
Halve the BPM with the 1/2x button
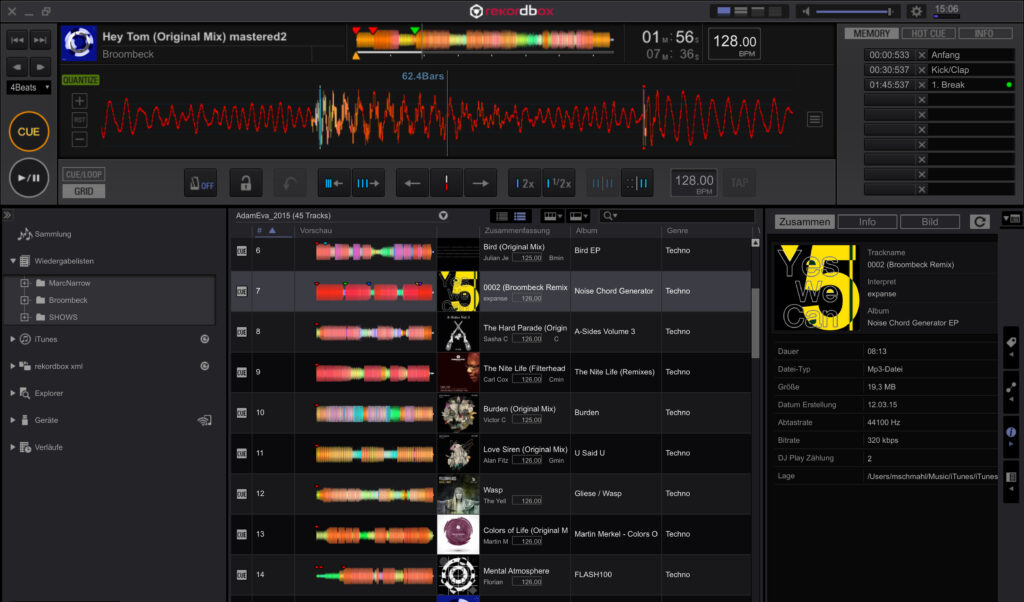point(559,184)
